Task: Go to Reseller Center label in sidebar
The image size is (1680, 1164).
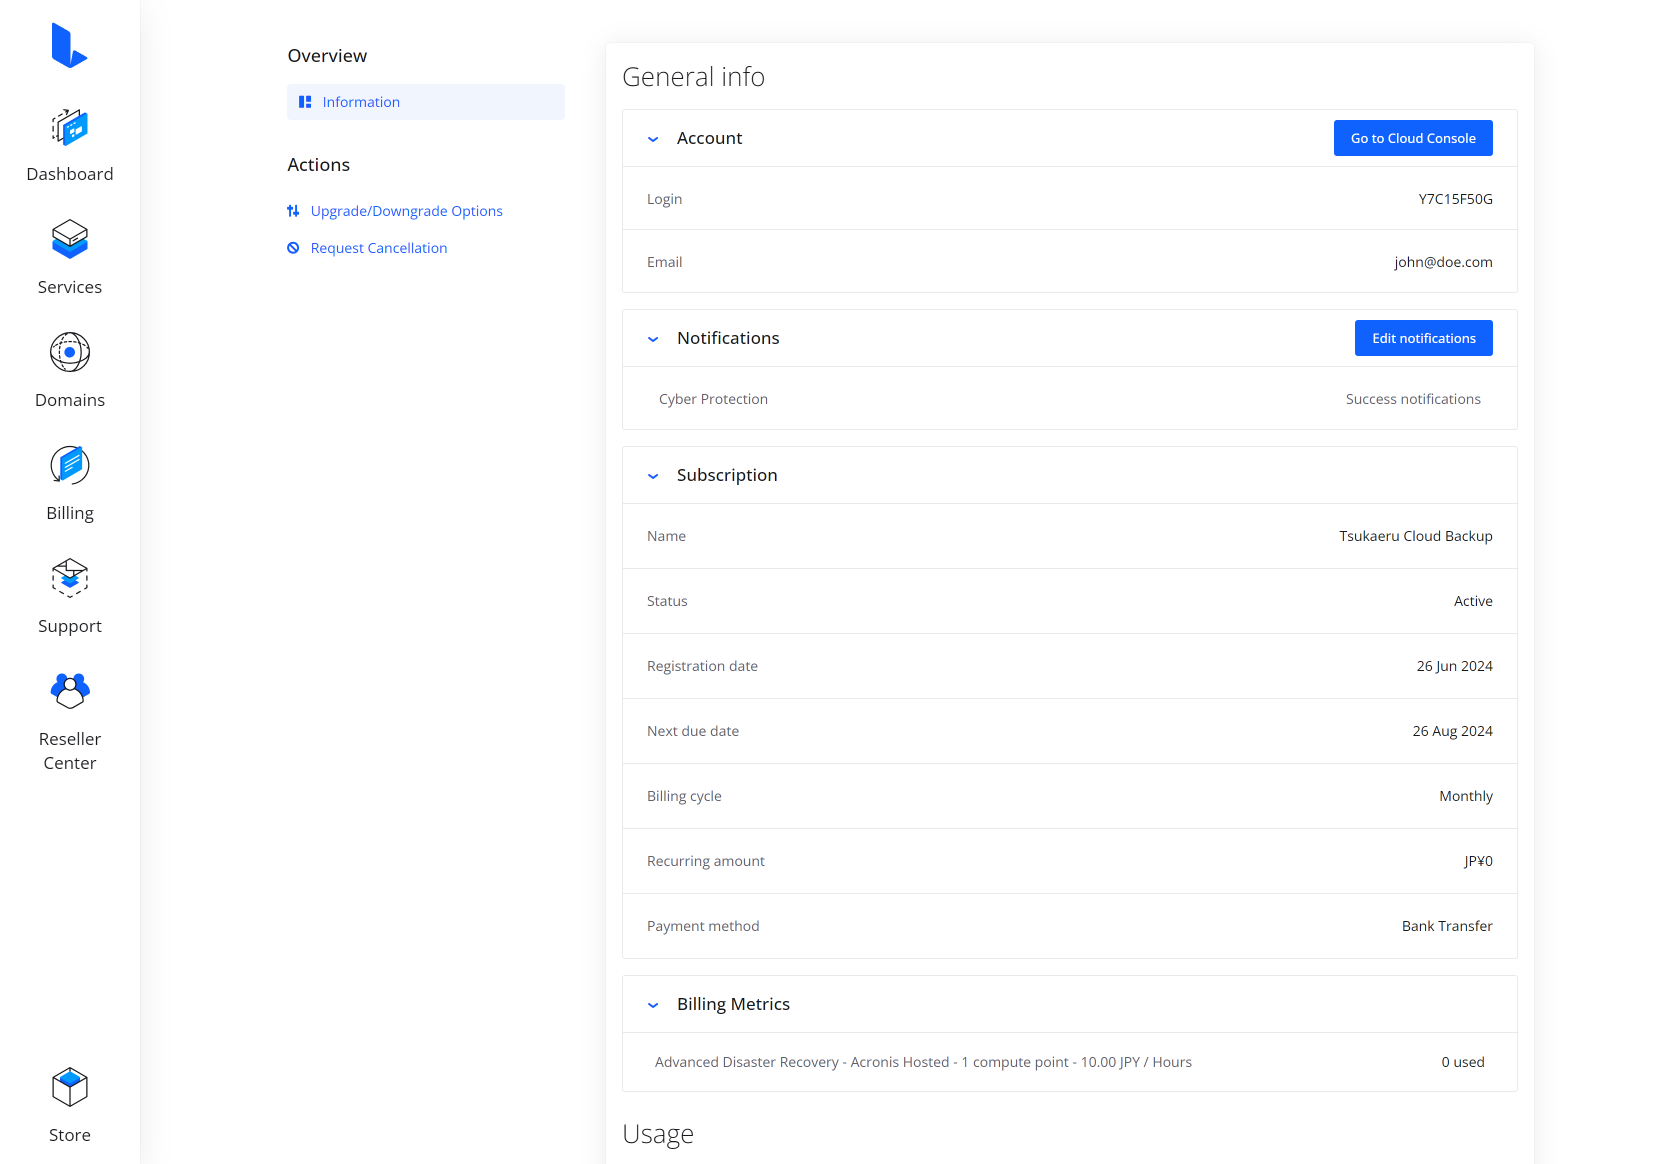Action: tap(70, 751)
